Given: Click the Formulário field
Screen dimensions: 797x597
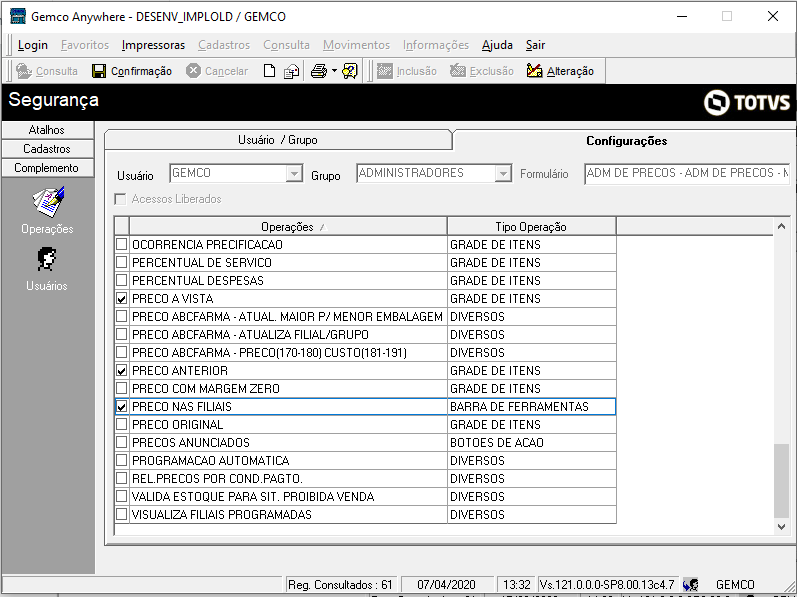Looking at the screenshot, I should [687, 174].
